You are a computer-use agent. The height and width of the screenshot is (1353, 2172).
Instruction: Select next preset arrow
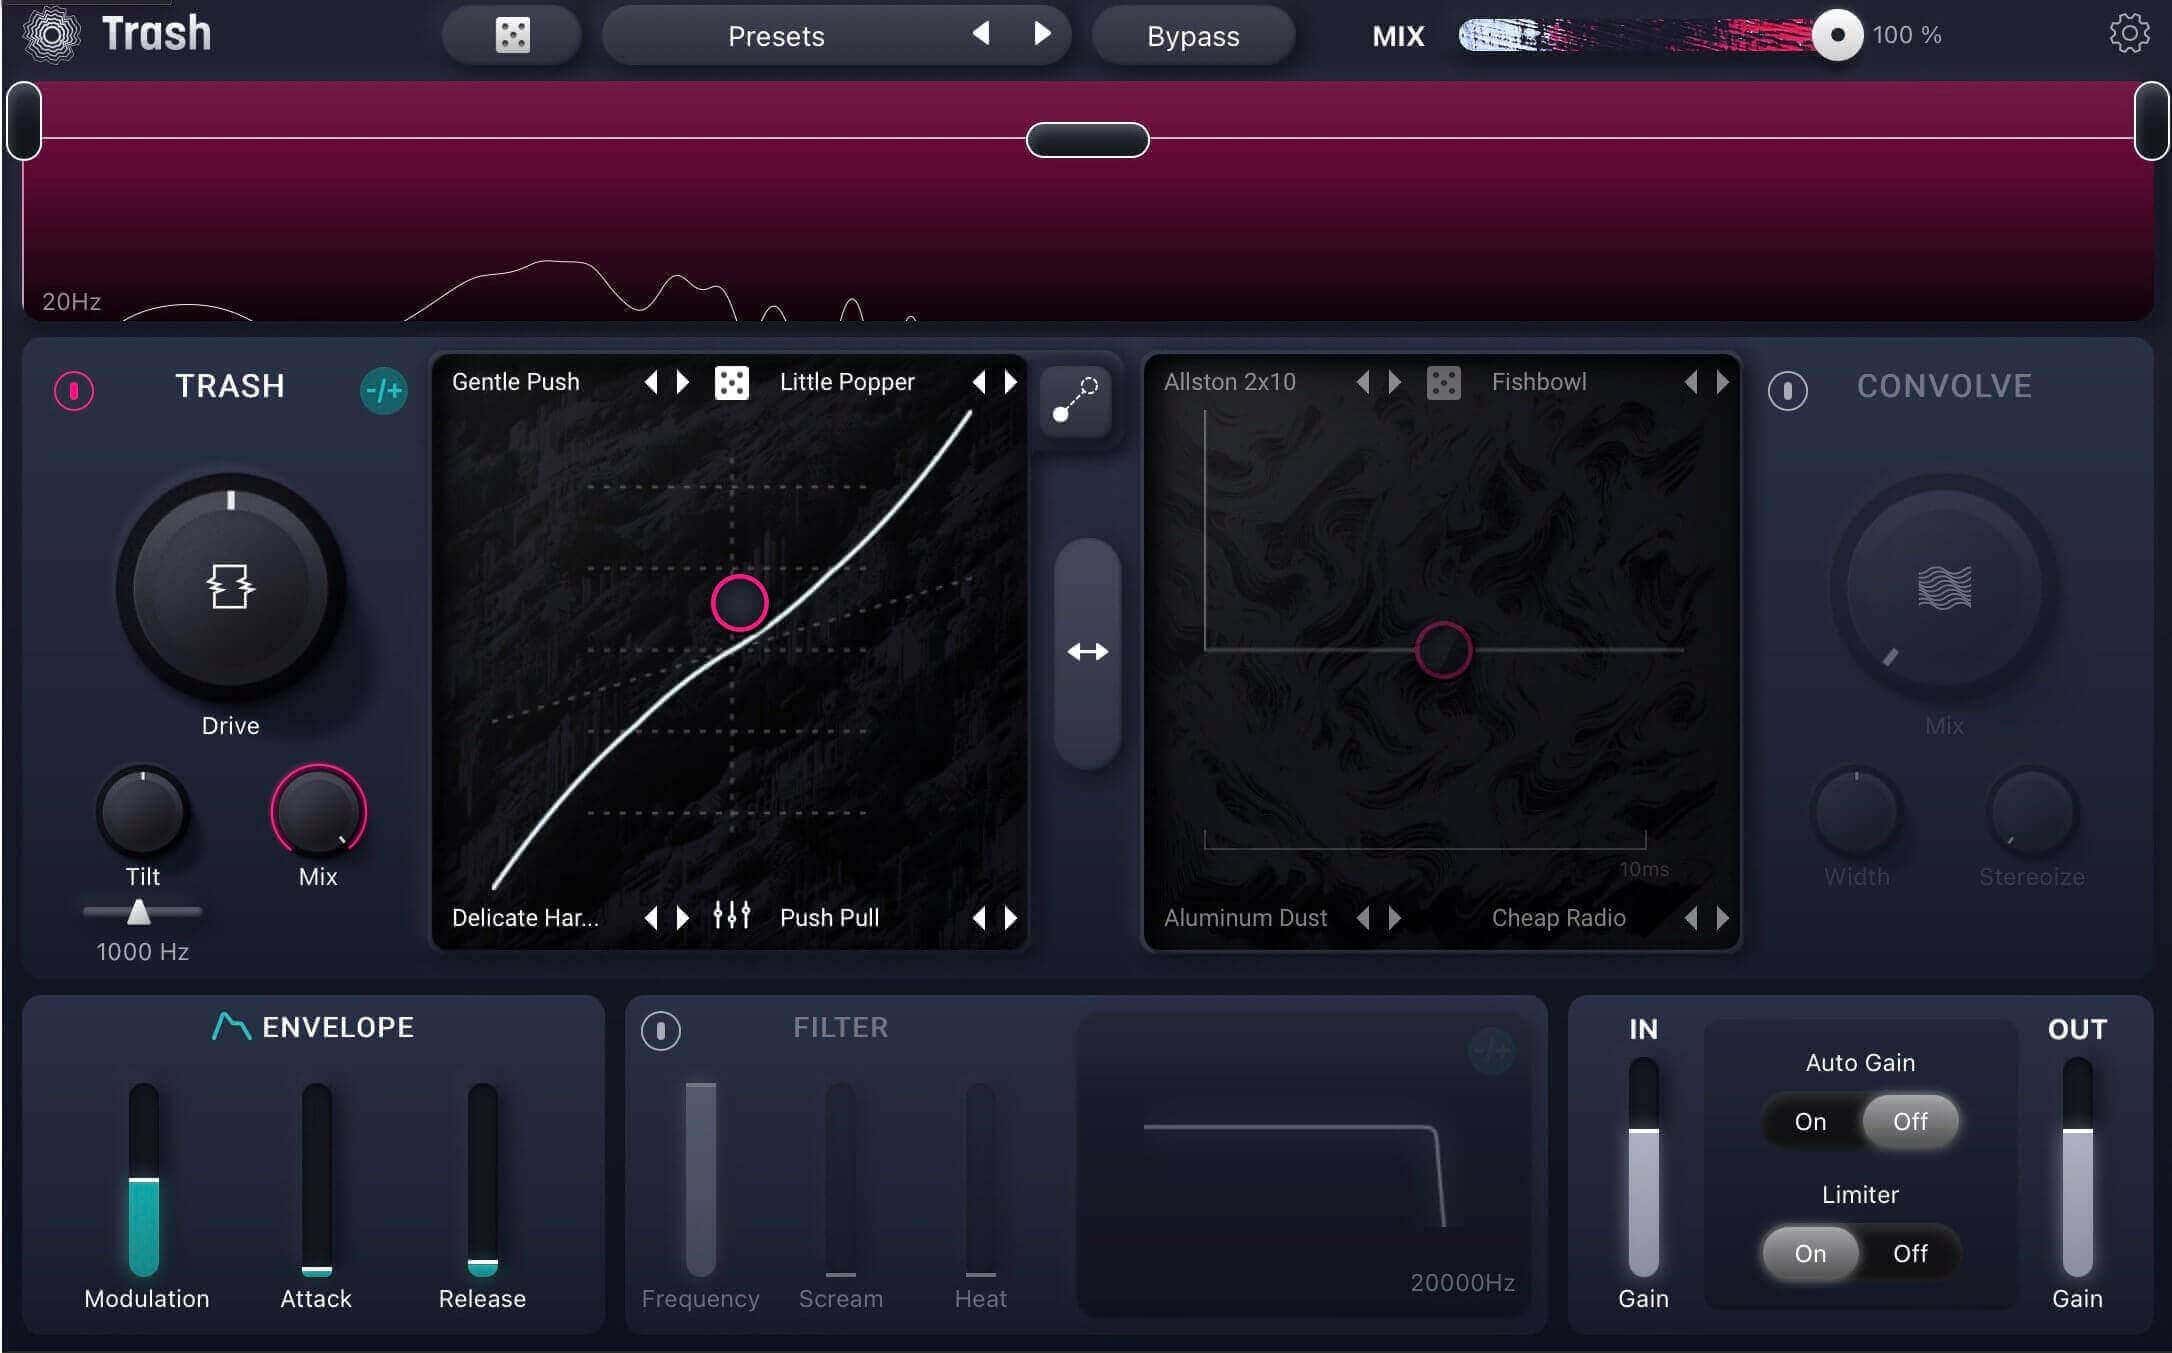click(x=1042, y=34)
